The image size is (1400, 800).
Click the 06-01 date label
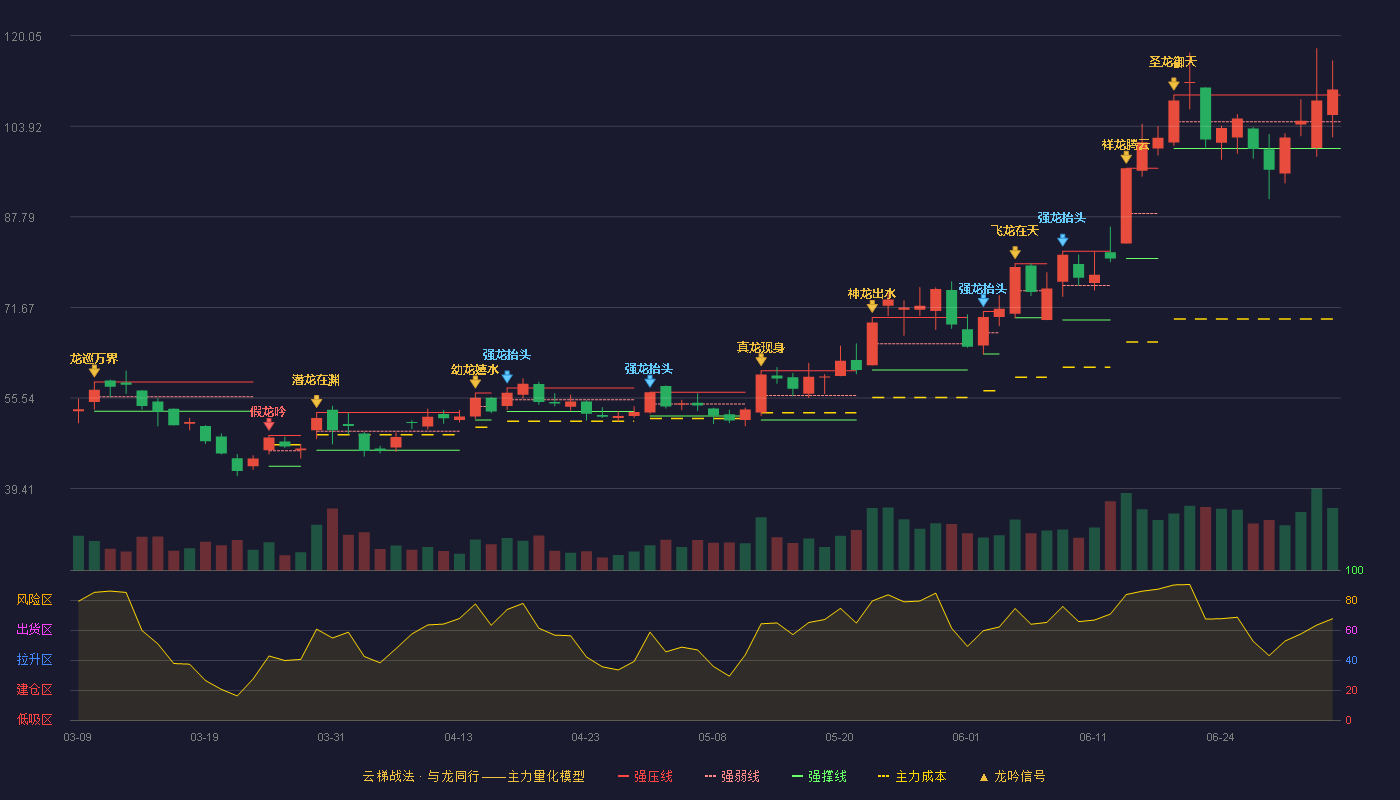pyautogui.click(x=966, y=737)
